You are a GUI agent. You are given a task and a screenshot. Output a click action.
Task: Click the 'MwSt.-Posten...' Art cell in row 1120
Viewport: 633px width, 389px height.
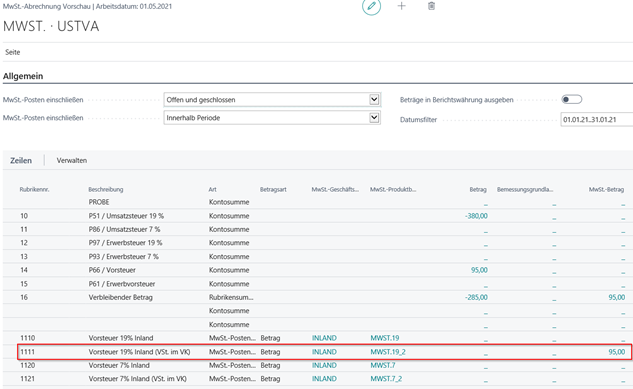[x=232, y=365]
